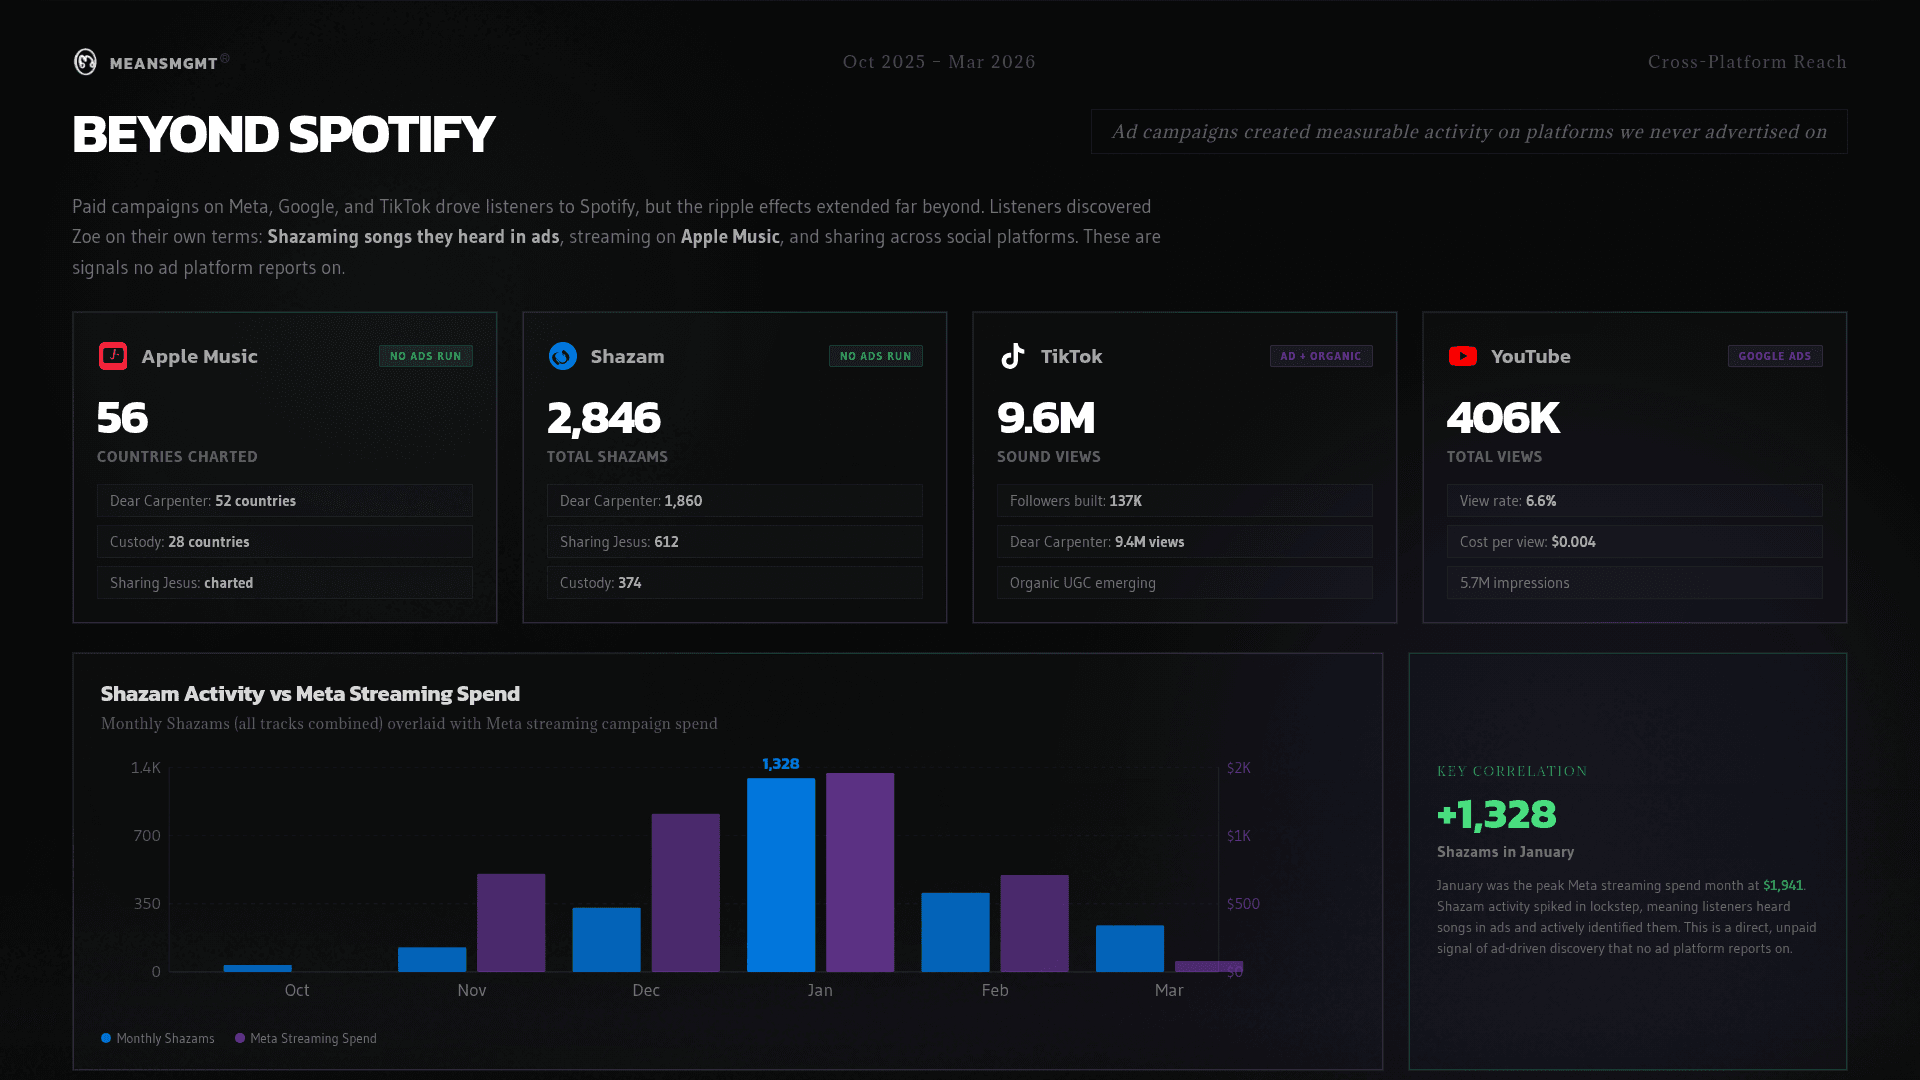Click the November blue Shazams bar
1920x1080 pixels.
(432, 959)
